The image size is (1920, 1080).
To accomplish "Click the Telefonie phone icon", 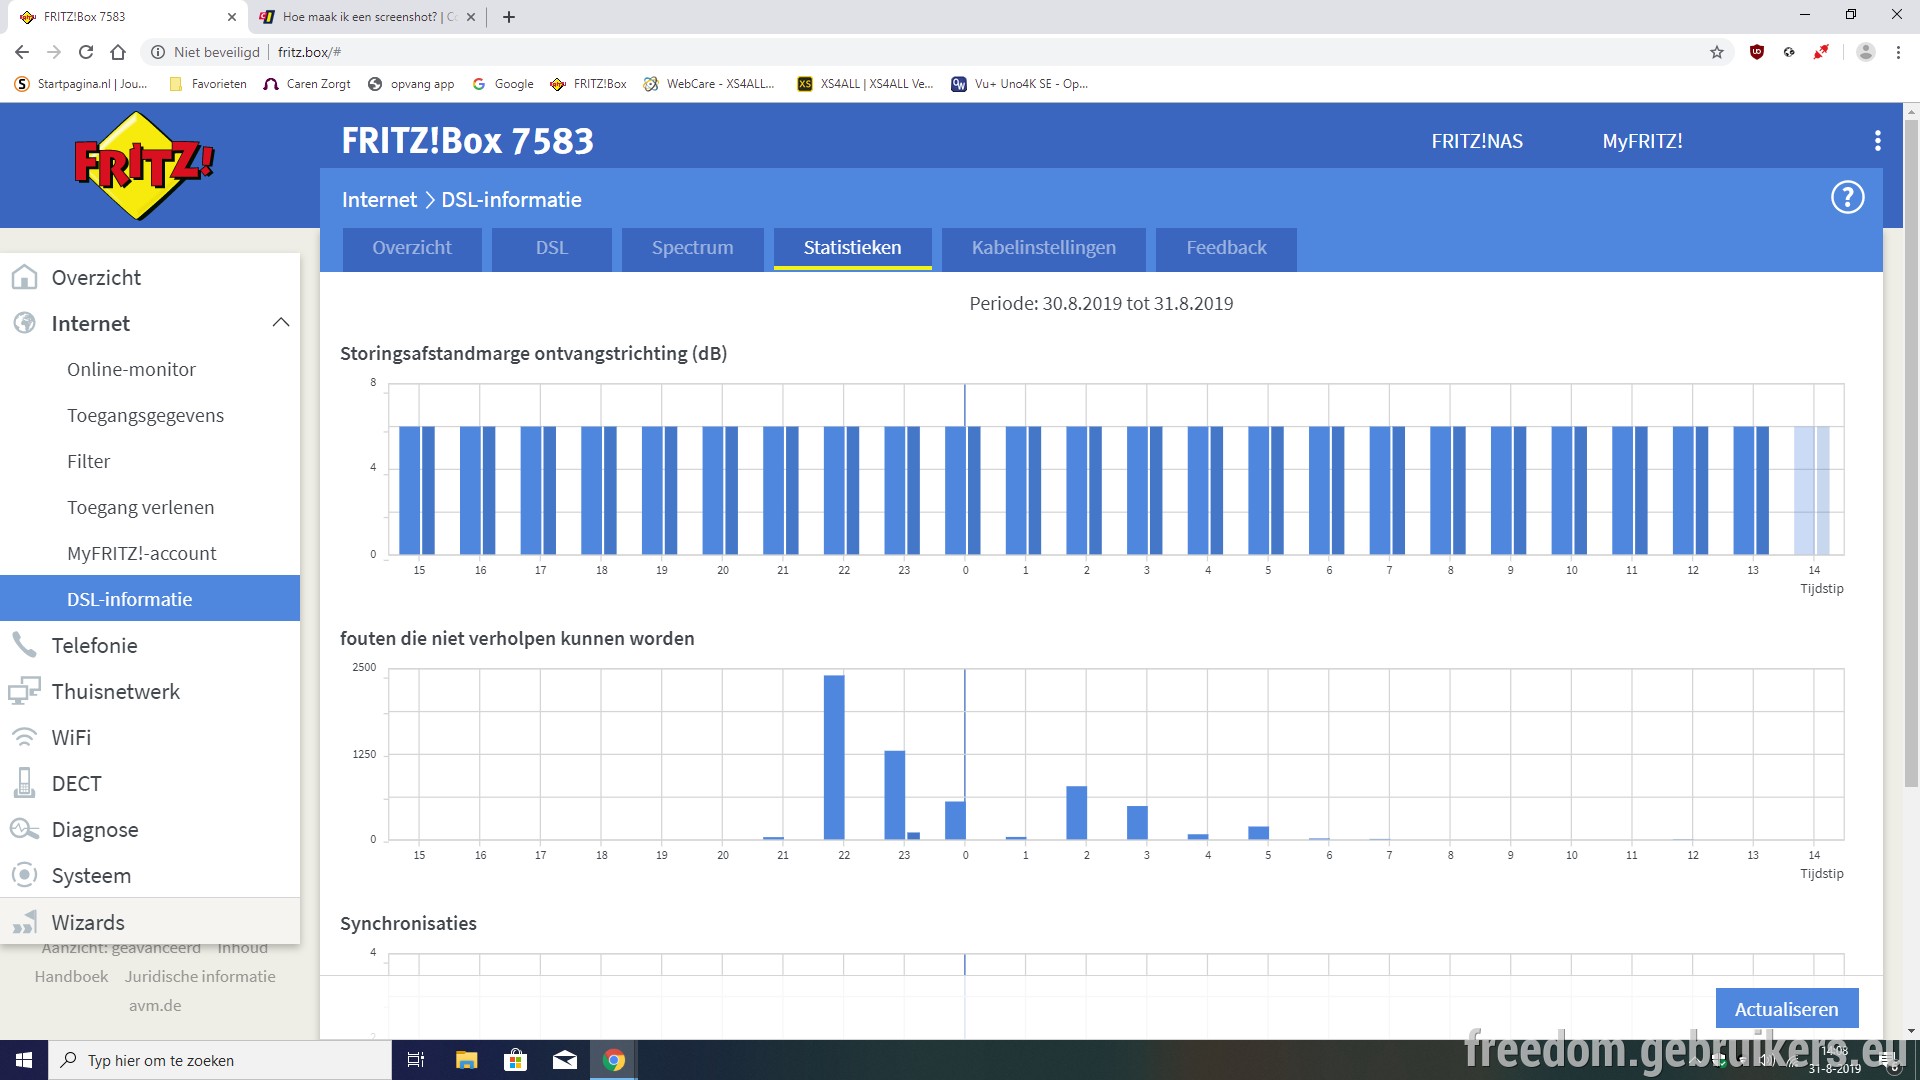I will 24,645.
